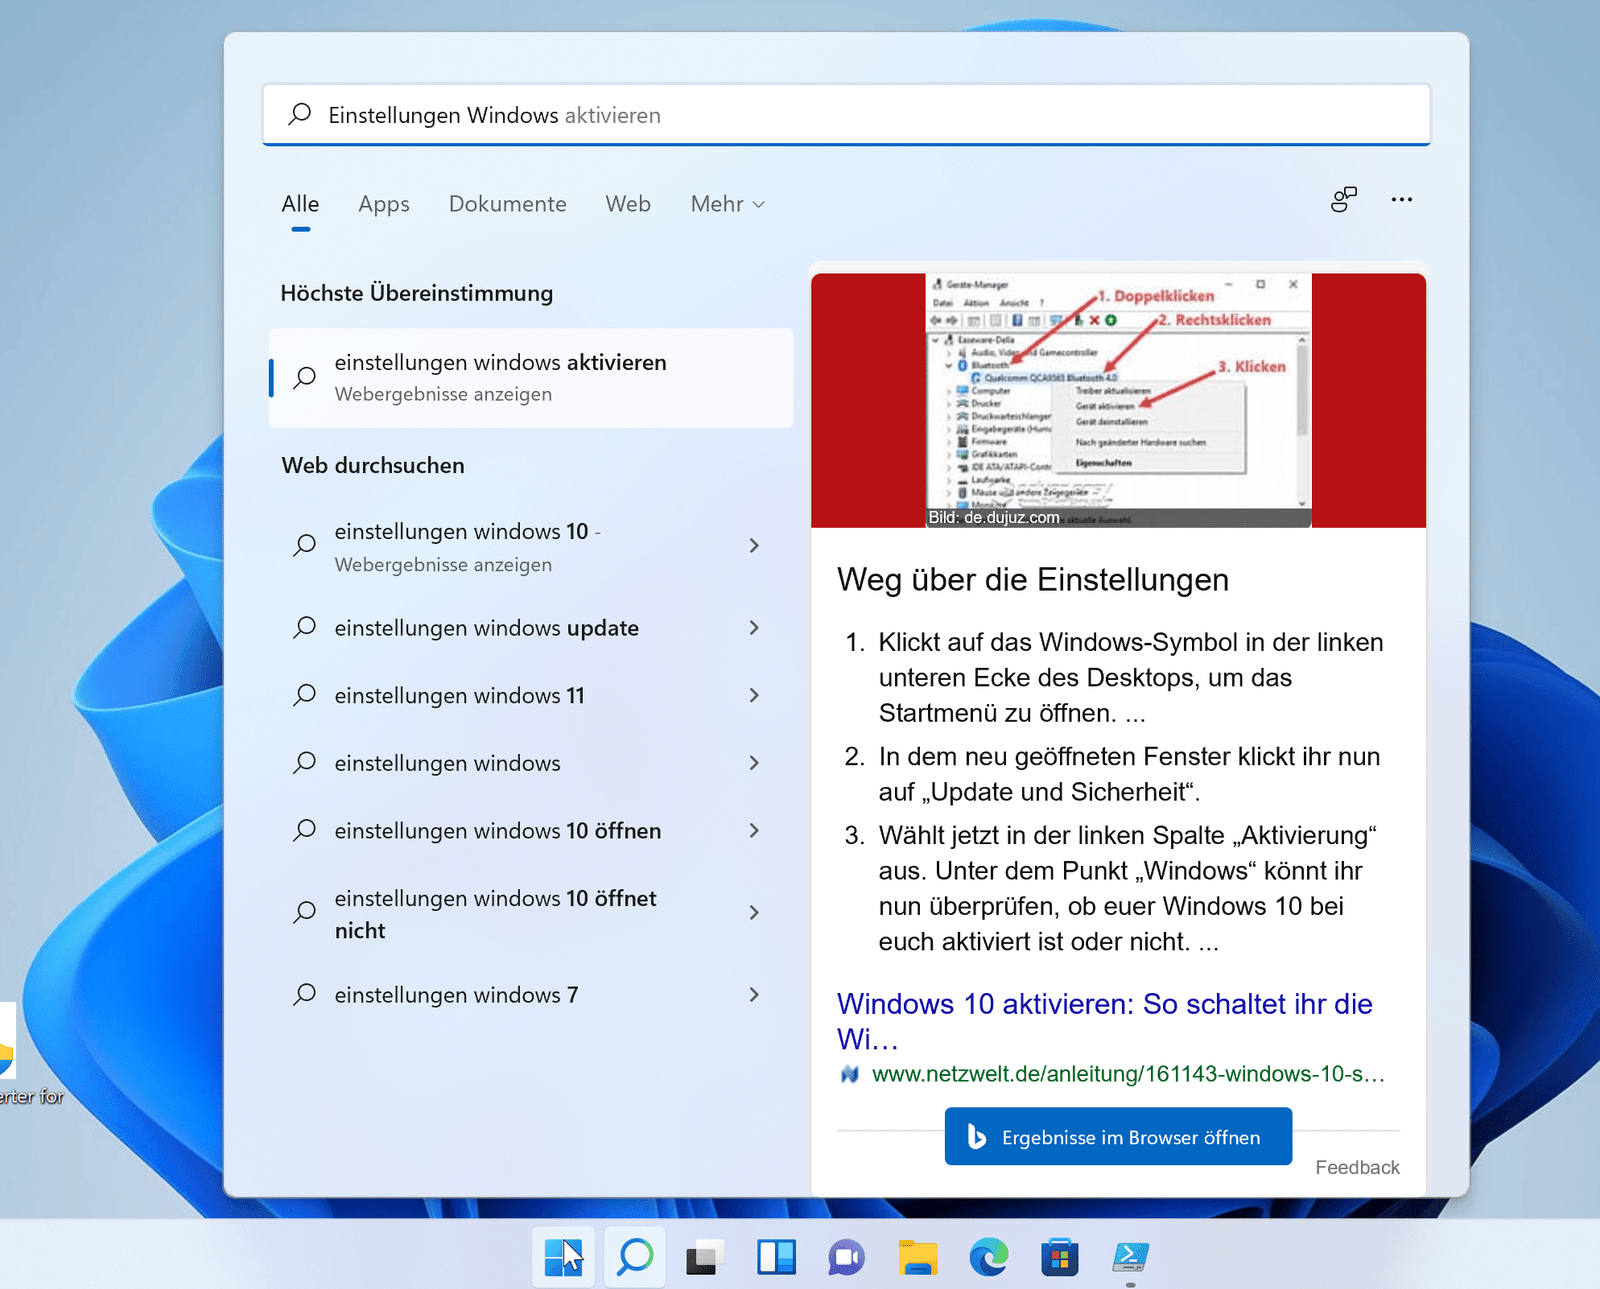This screenshot has width=1600, height=1289.
Task: Launch Windows Terminal from the taskbar
Action: coord(1131,1257)
